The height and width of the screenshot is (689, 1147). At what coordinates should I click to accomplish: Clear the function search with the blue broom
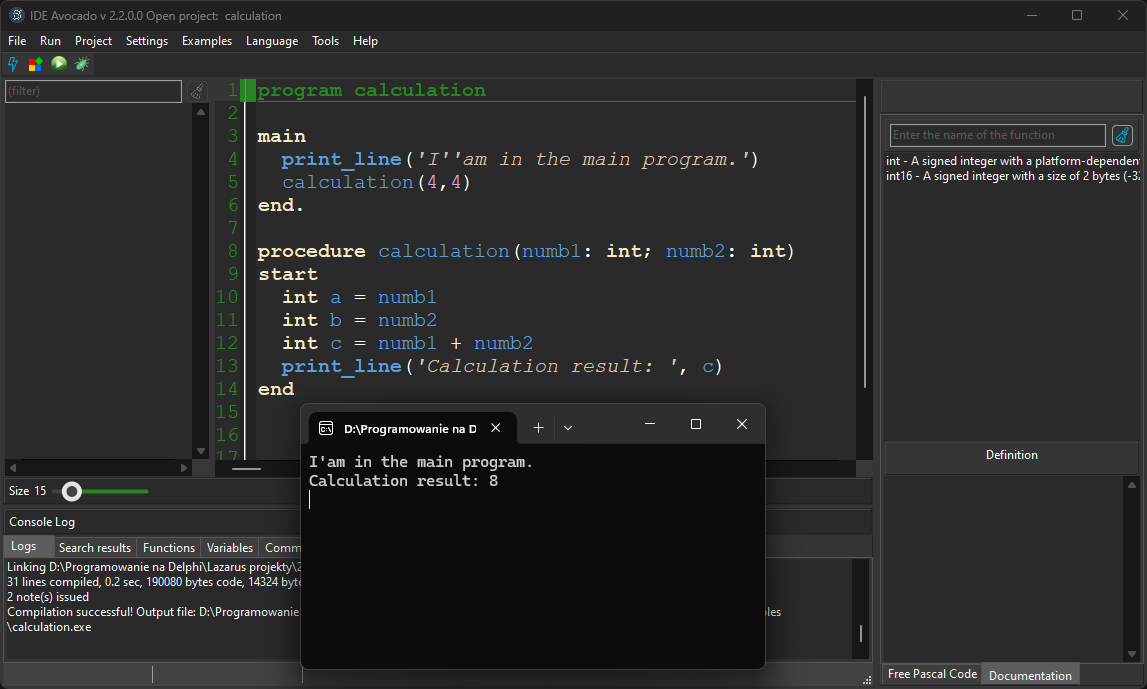(1122, 135)
